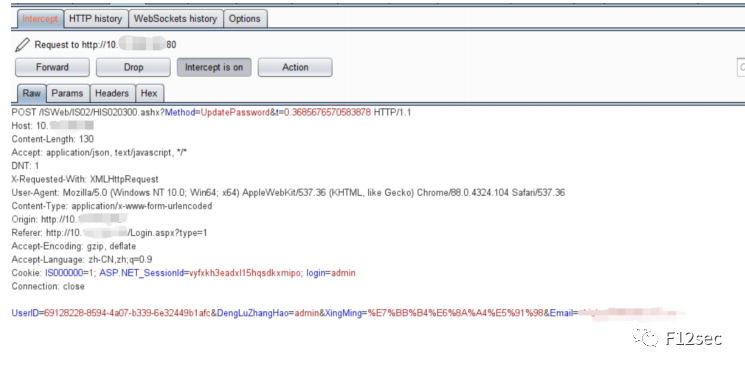Click the Content-Length: 130 header line
745x368 pixels.
(x=52, y=139)
